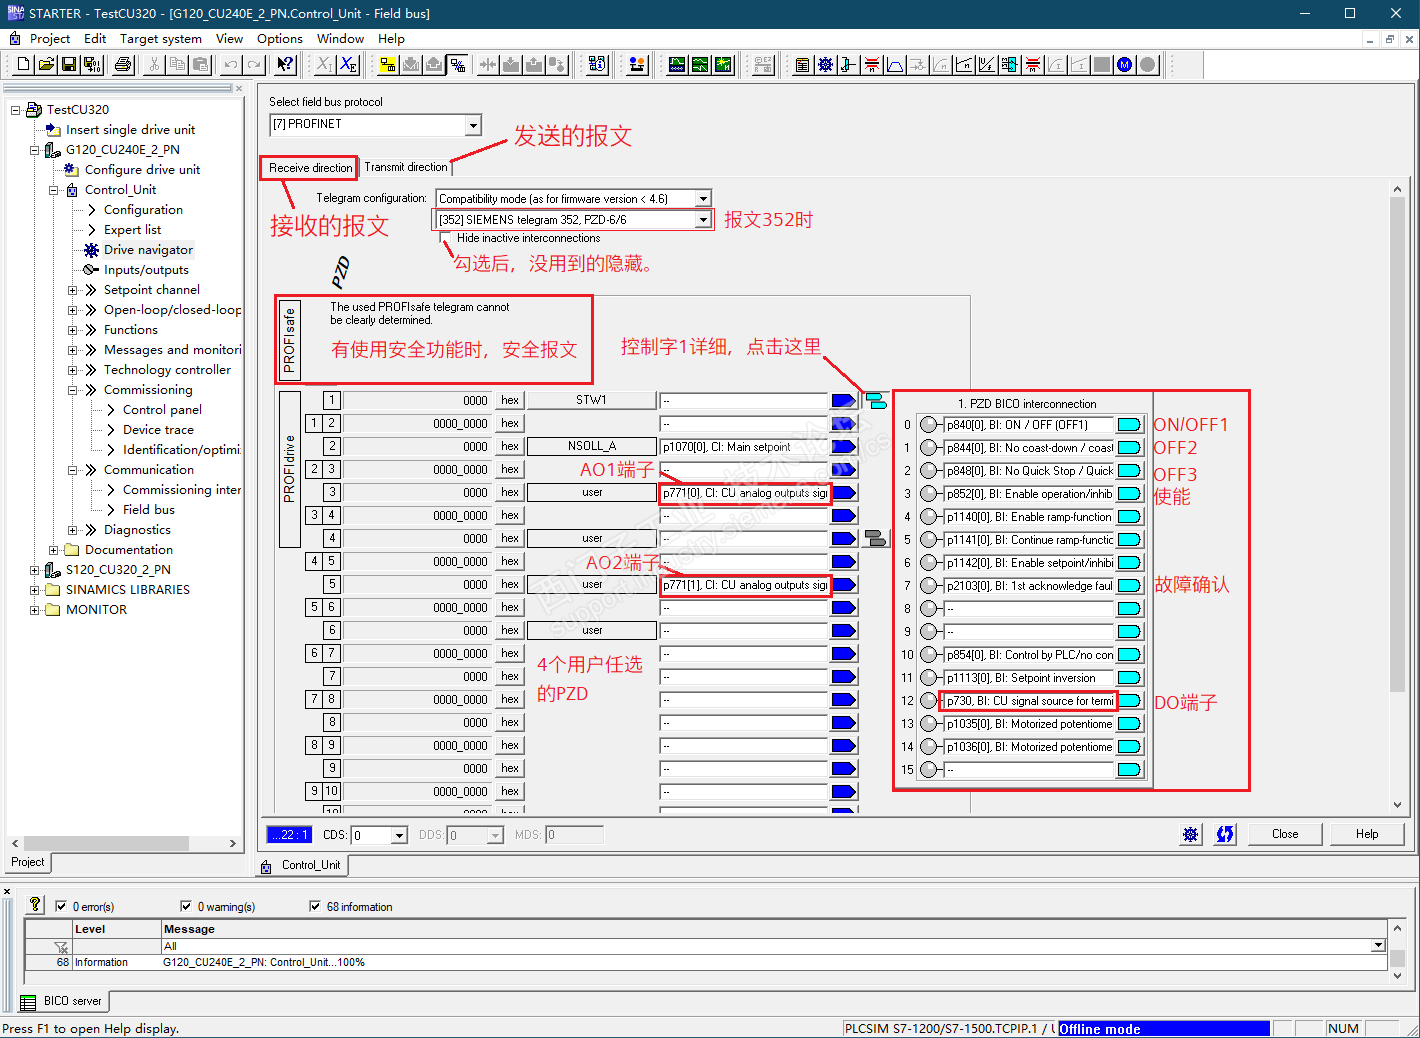Screen dimensions: 1420x1038
Task: Click the gray bit-details icon beside PZD 4
Action: coord(876,539)
